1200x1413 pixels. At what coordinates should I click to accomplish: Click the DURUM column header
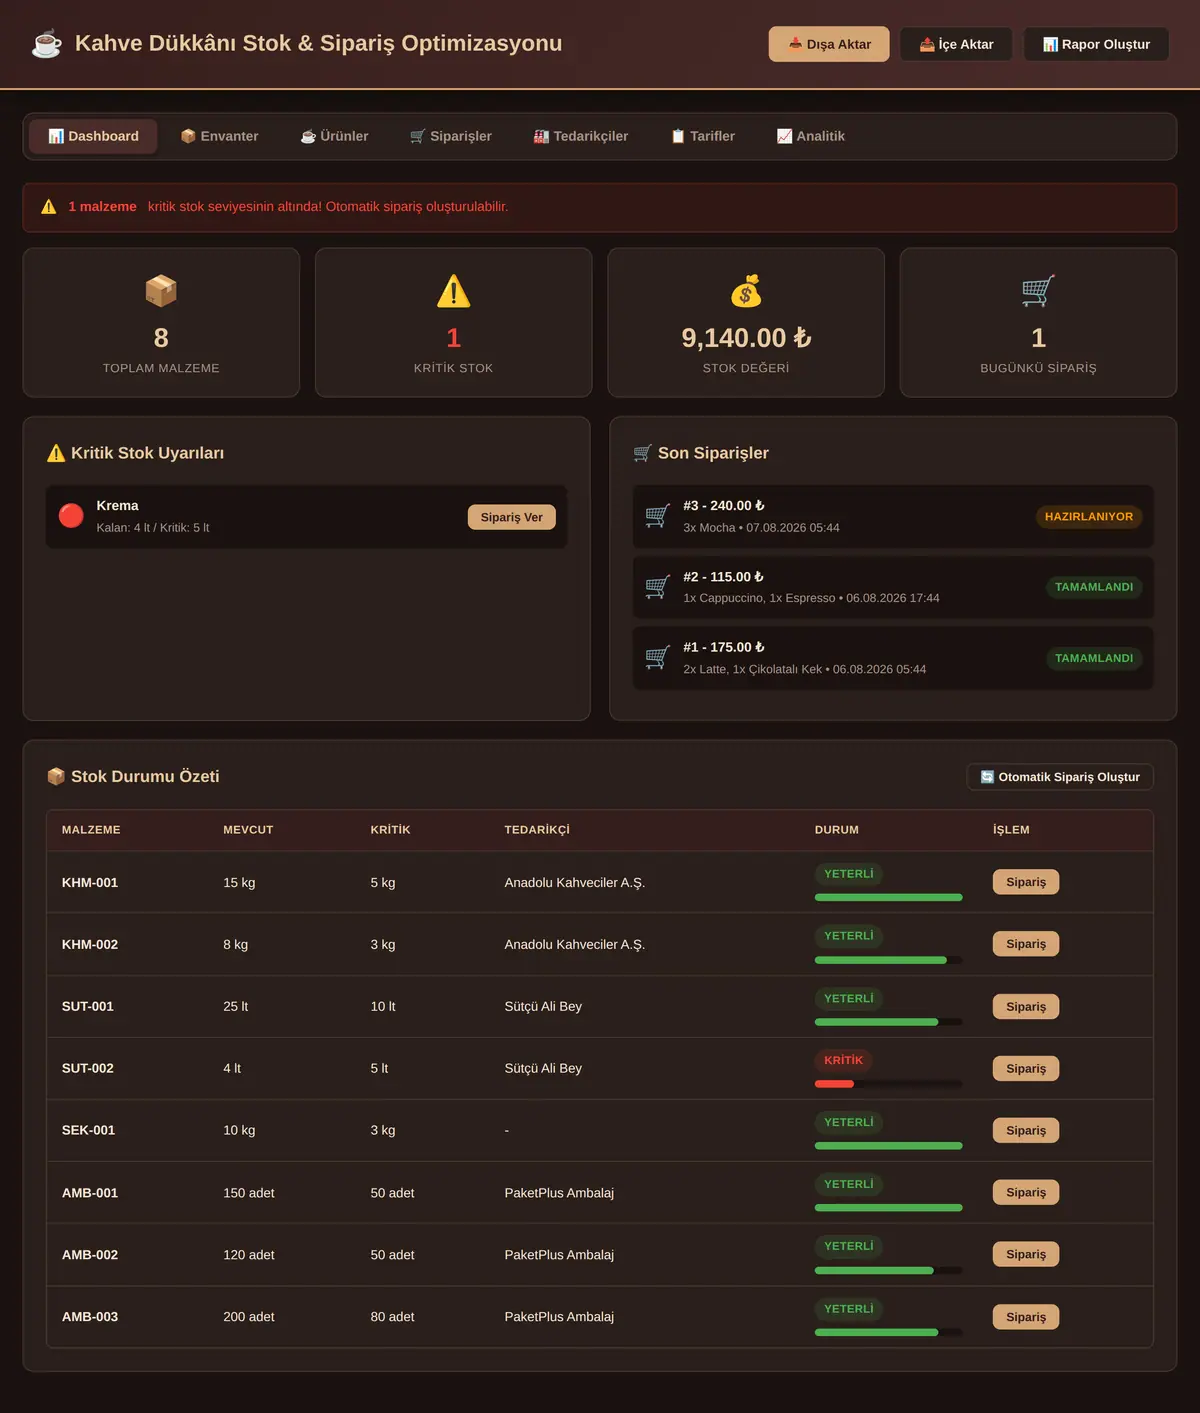point(837,830)
